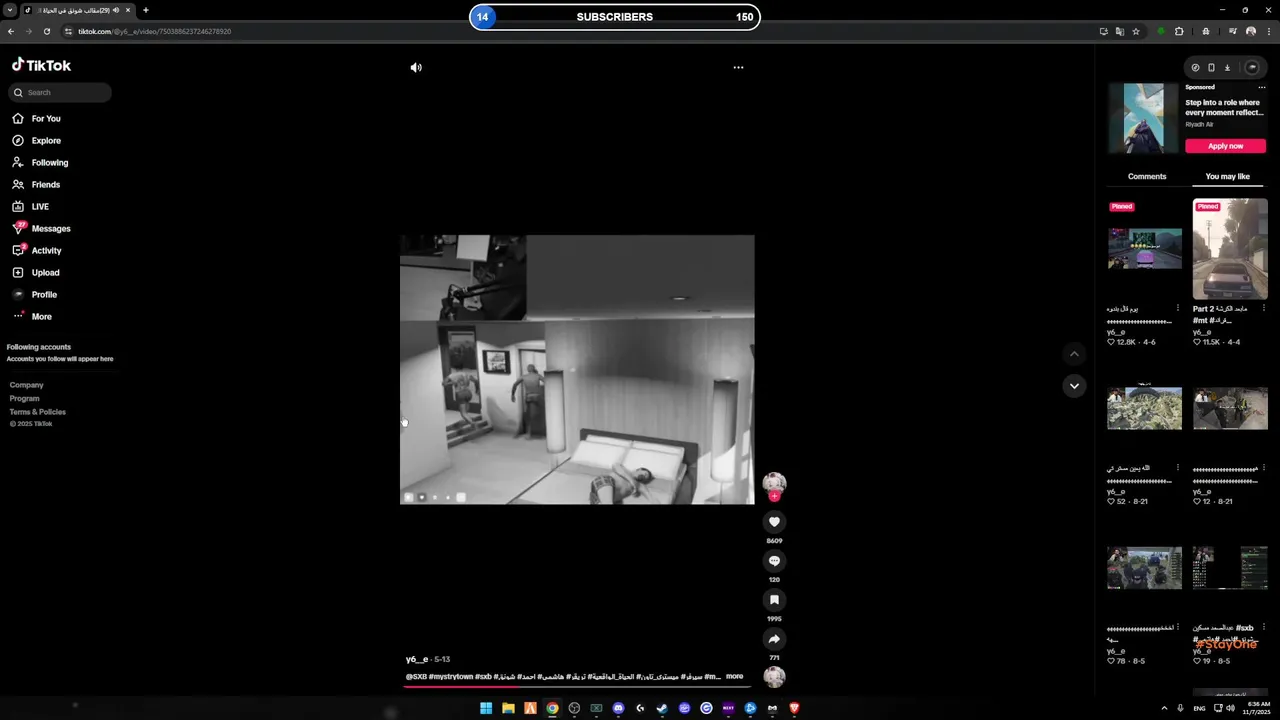Open the tab search dropdown arrow

(9, 10)
